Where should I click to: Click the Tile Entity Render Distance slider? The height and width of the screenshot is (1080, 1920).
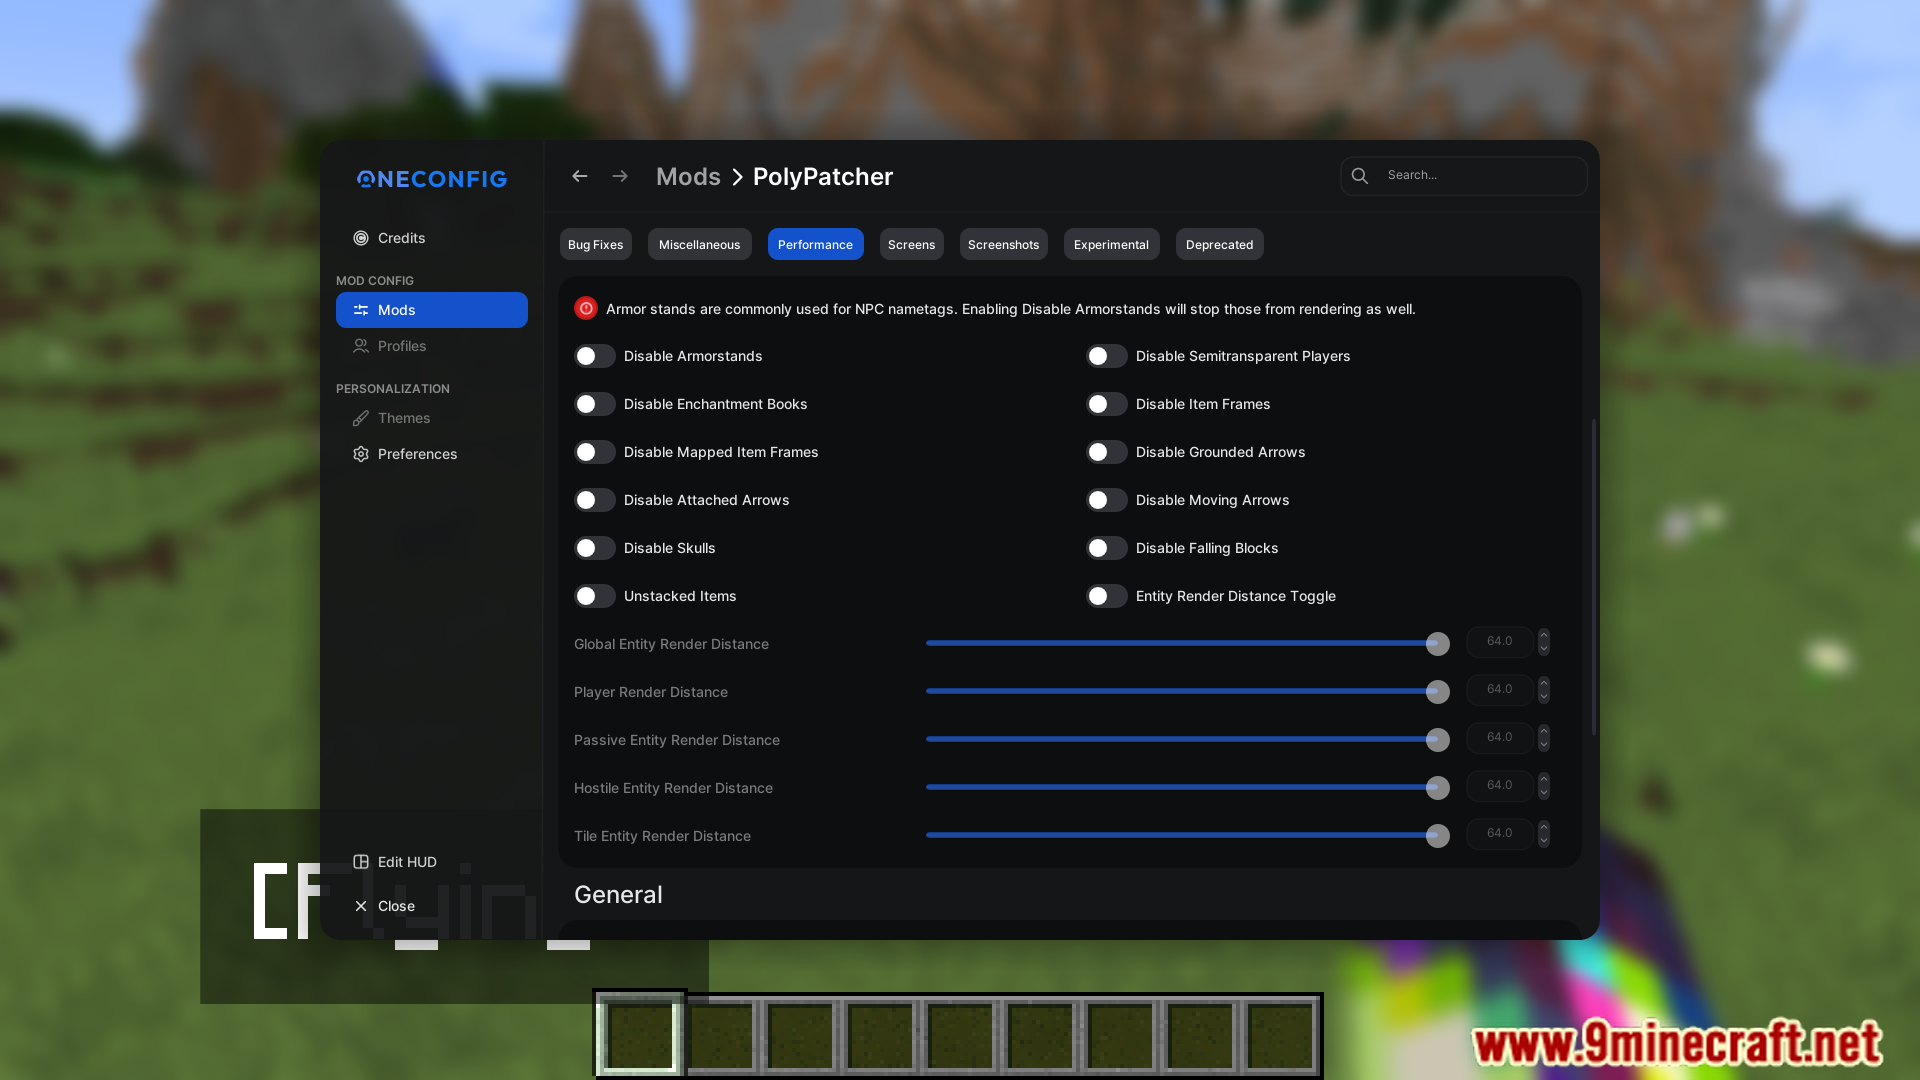[x=1187, y=836]
